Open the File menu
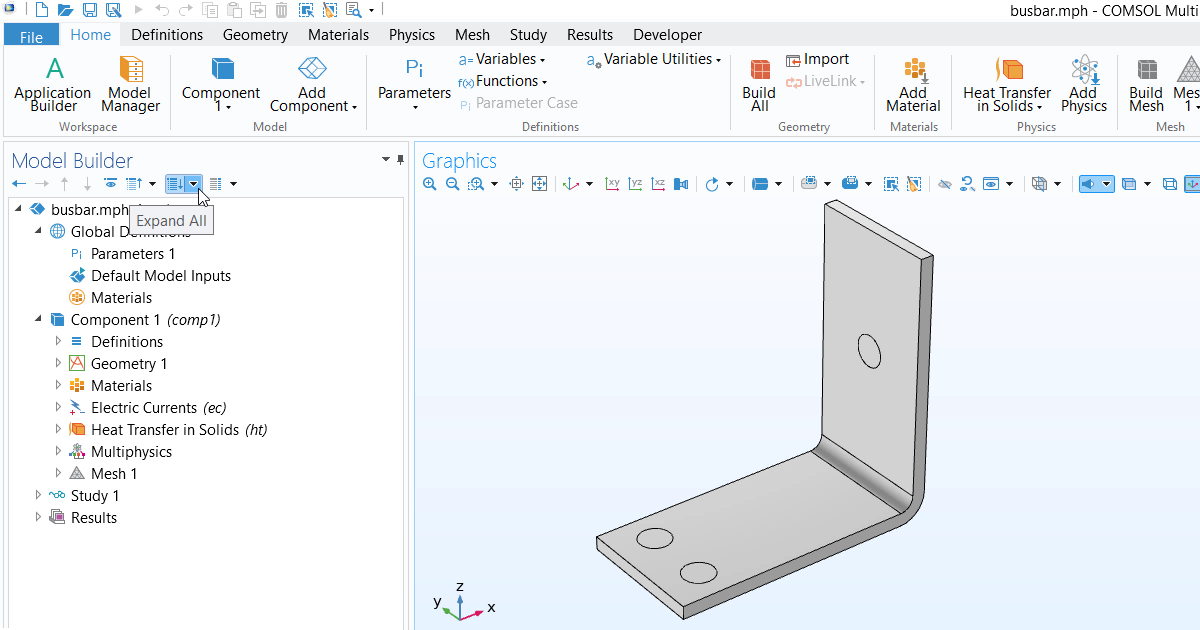The height and width of the screenshot is (630, 1200). pyautogui.click(x=31, y=36)
